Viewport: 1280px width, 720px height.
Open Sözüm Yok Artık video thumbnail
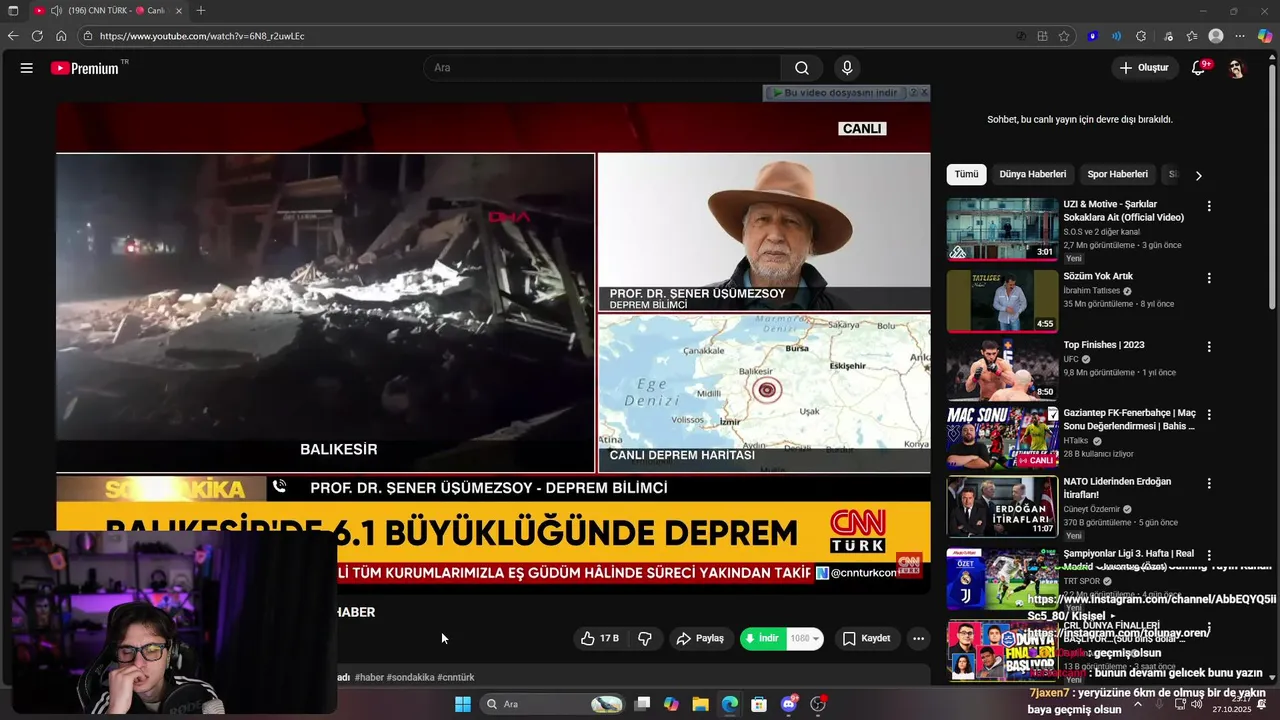(1002, 301)
